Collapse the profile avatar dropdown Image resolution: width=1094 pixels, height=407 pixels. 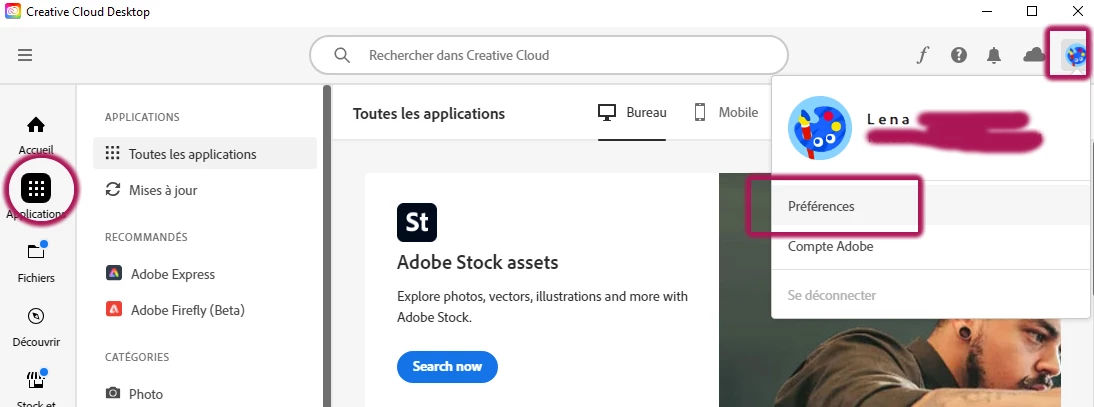pyautogui.click(x=1076, y=55)
